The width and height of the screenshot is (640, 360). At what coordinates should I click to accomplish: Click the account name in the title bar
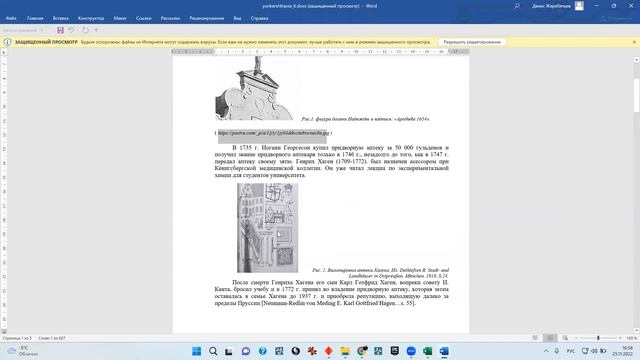tap(551, 6)
